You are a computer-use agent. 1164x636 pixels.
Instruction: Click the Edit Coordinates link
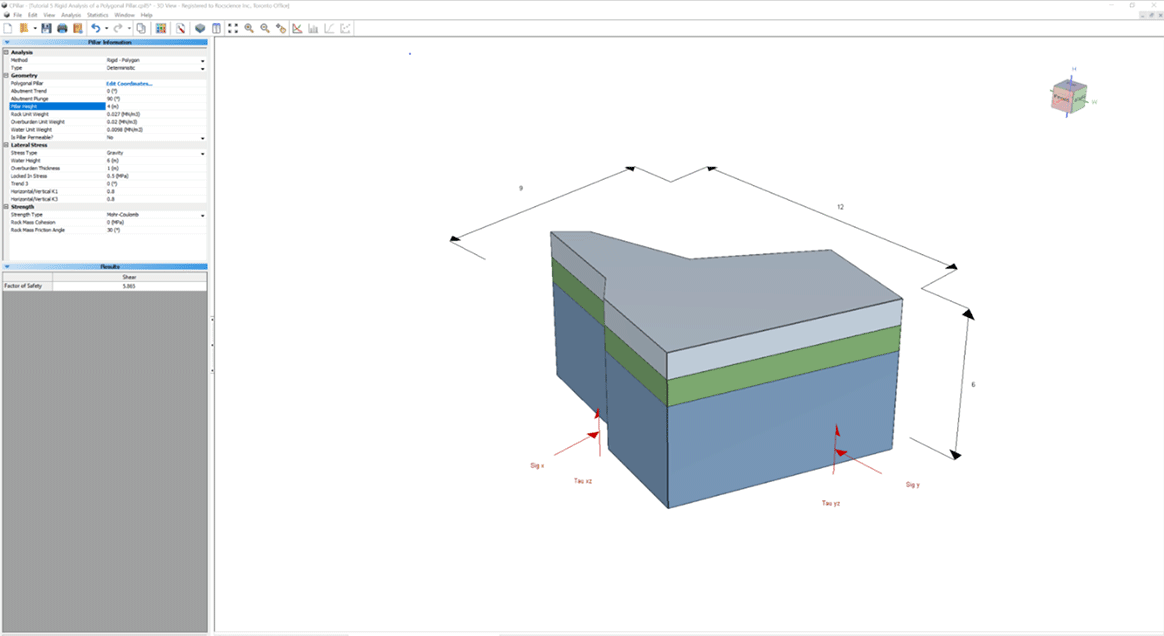point(129,83)
